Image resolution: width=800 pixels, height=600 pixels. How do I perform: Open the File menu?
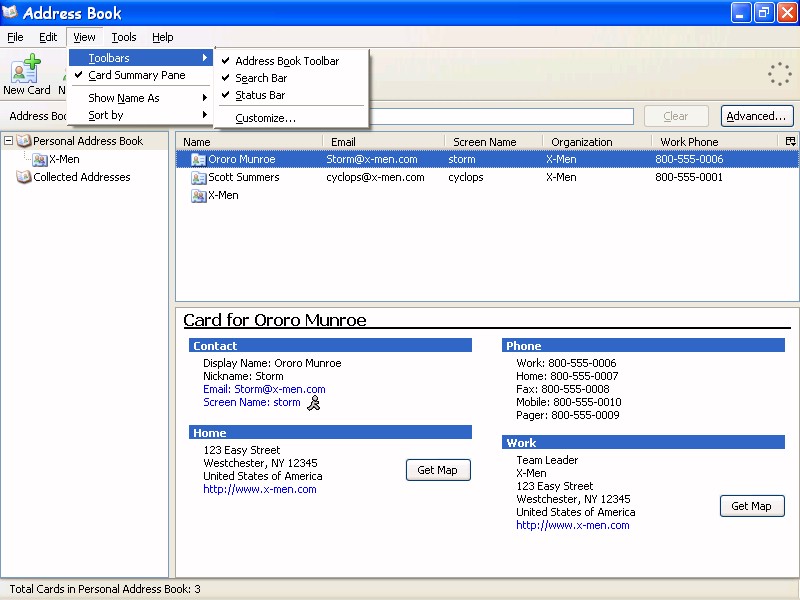(x=15, y=37)
